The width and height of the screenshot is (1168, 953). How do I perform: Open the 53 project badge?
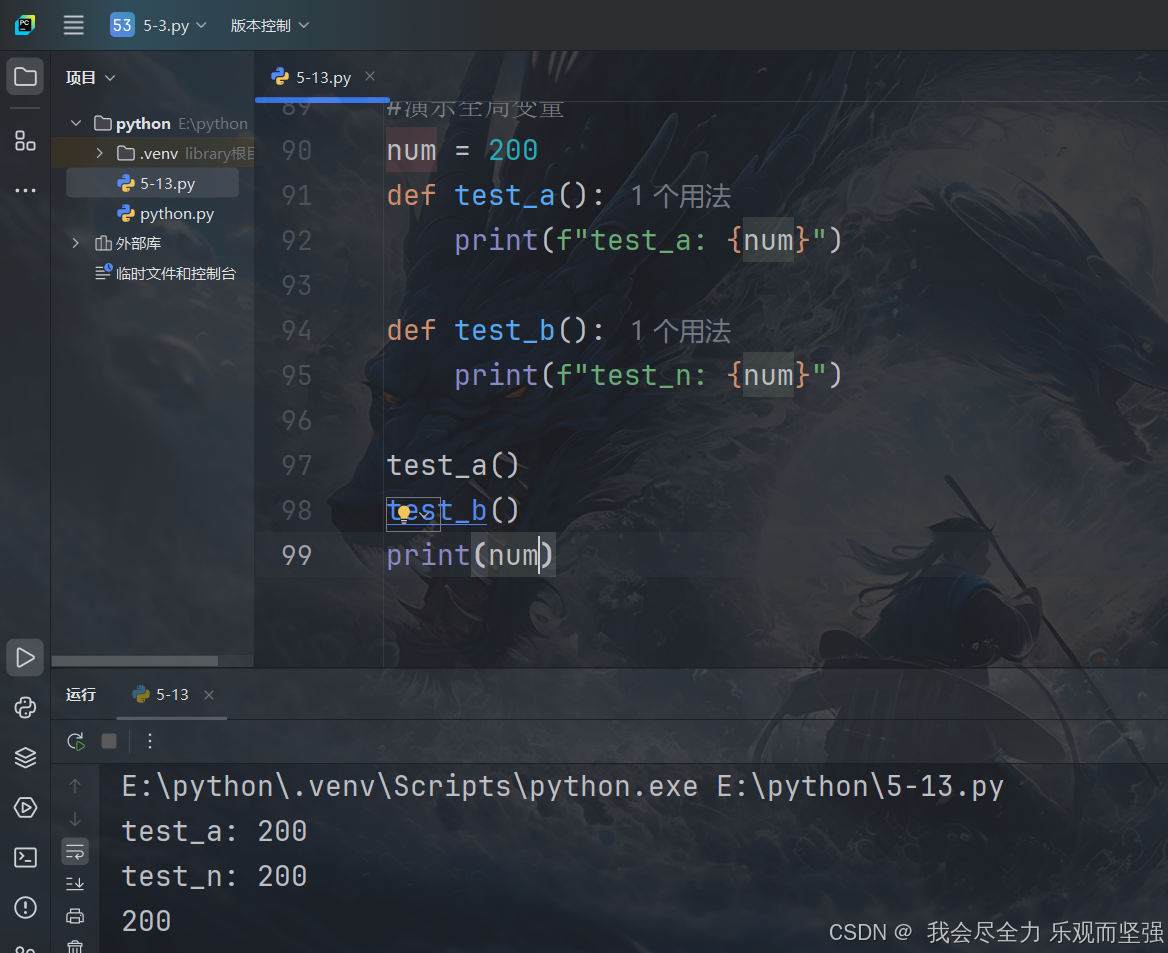122,25
